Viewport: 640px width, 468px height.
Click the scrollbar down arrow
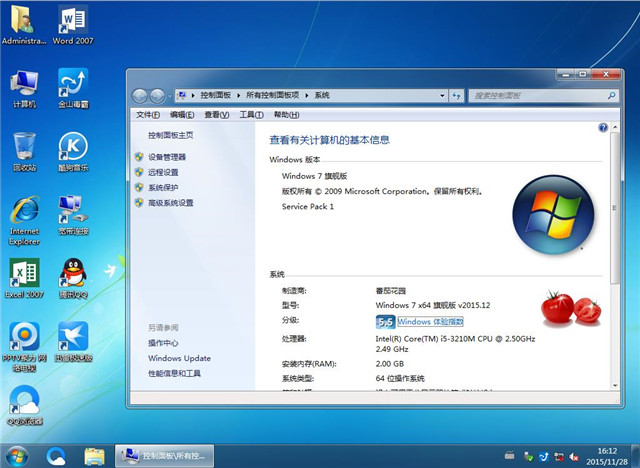tap(615, 386)
